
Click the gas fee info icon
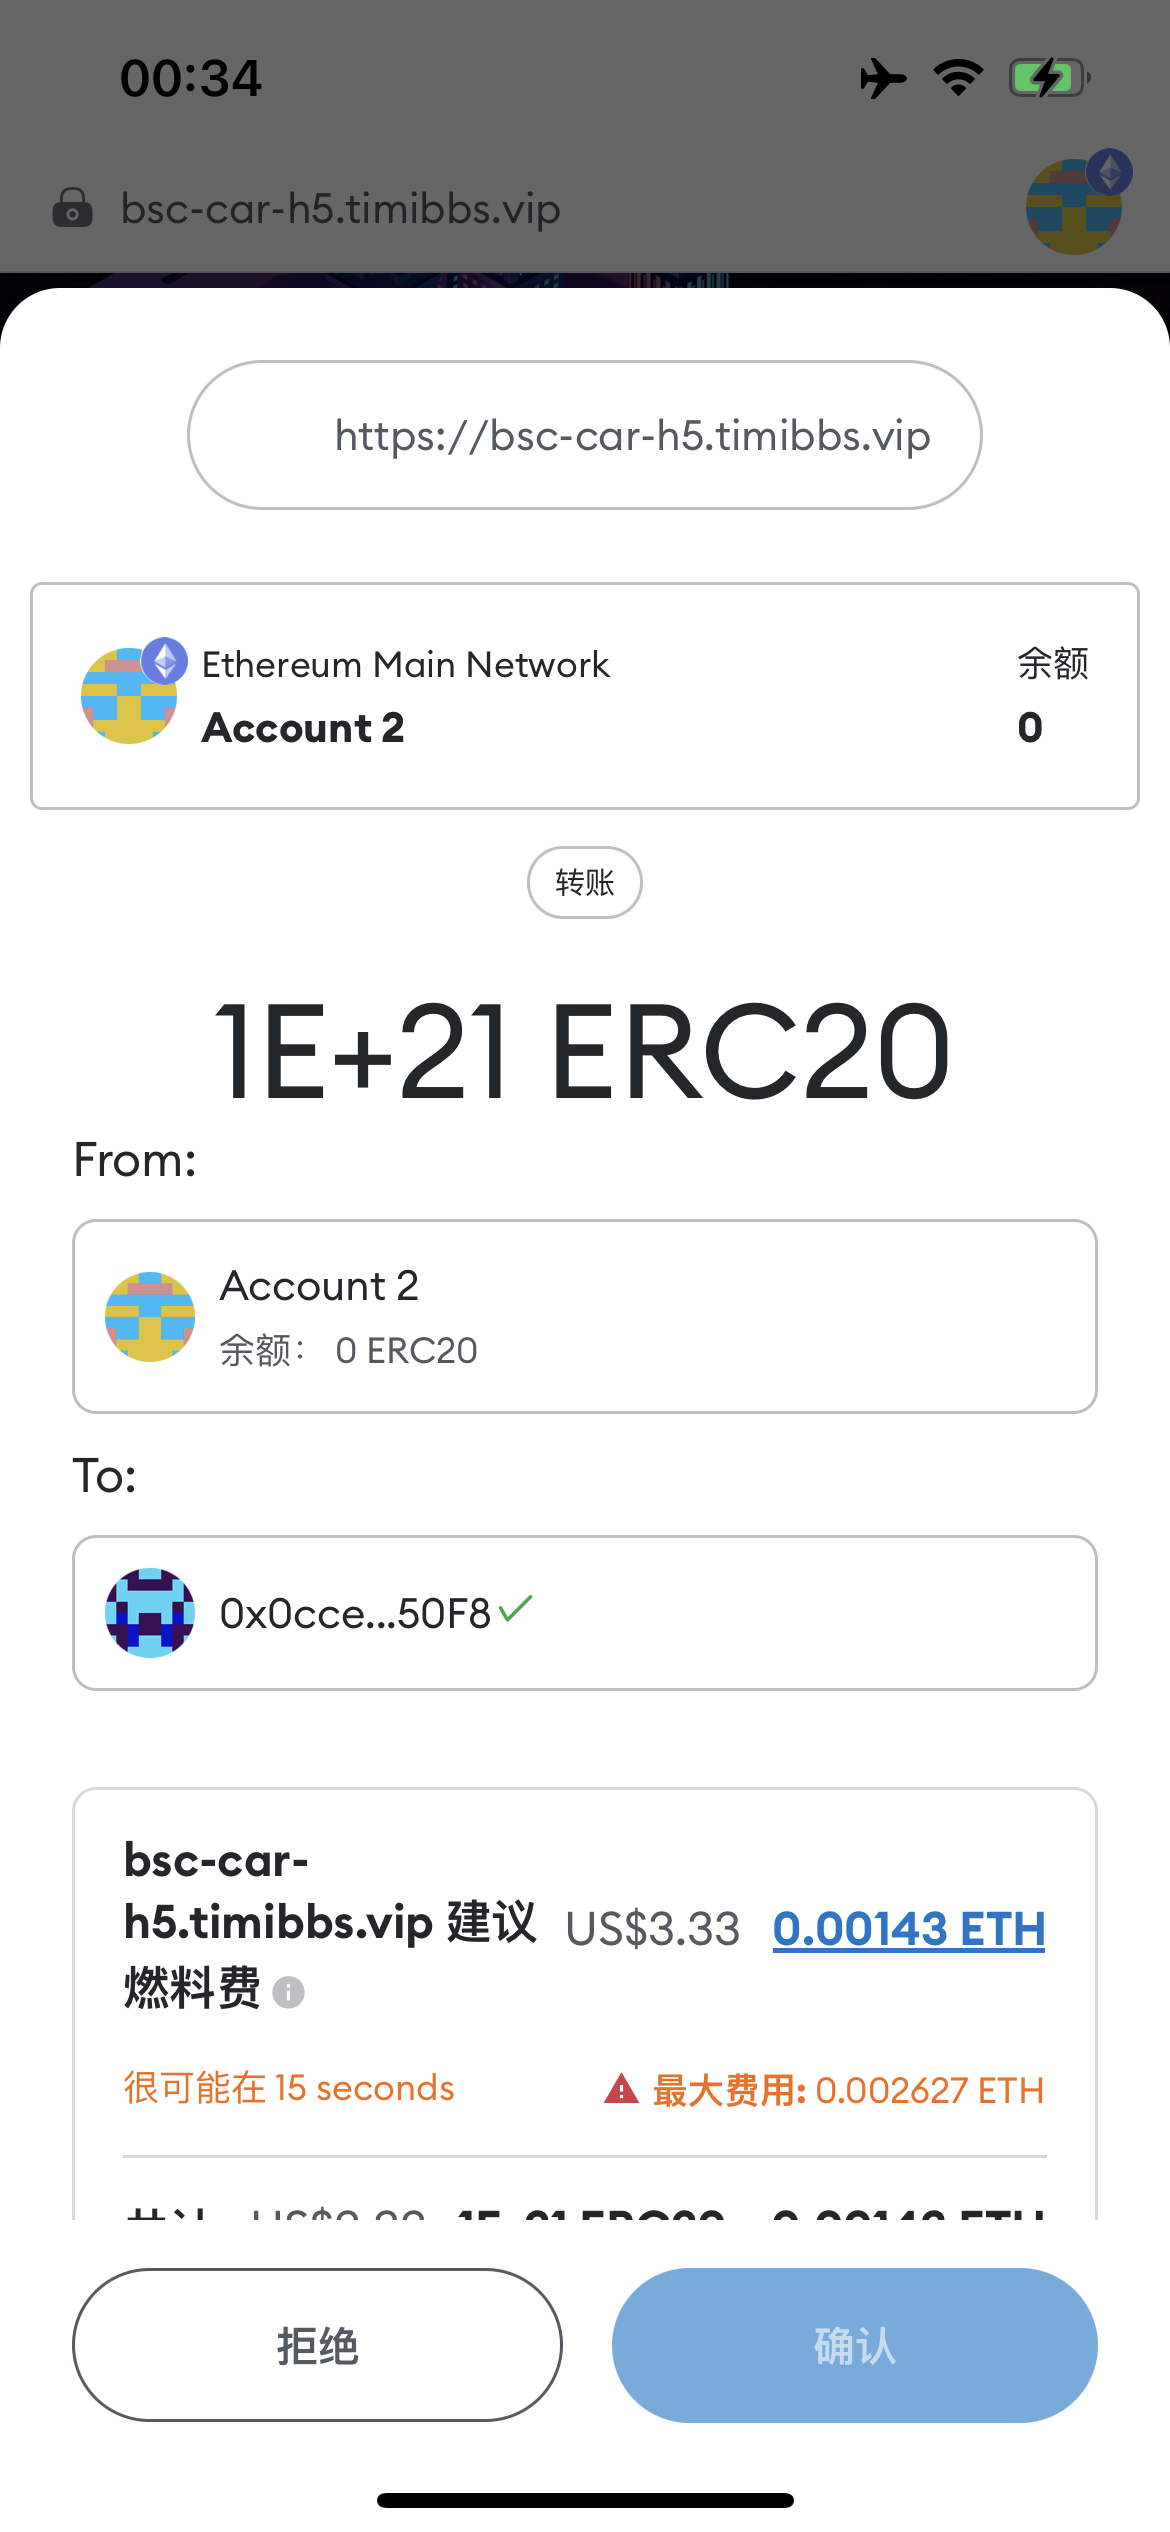click(289, 1993)
